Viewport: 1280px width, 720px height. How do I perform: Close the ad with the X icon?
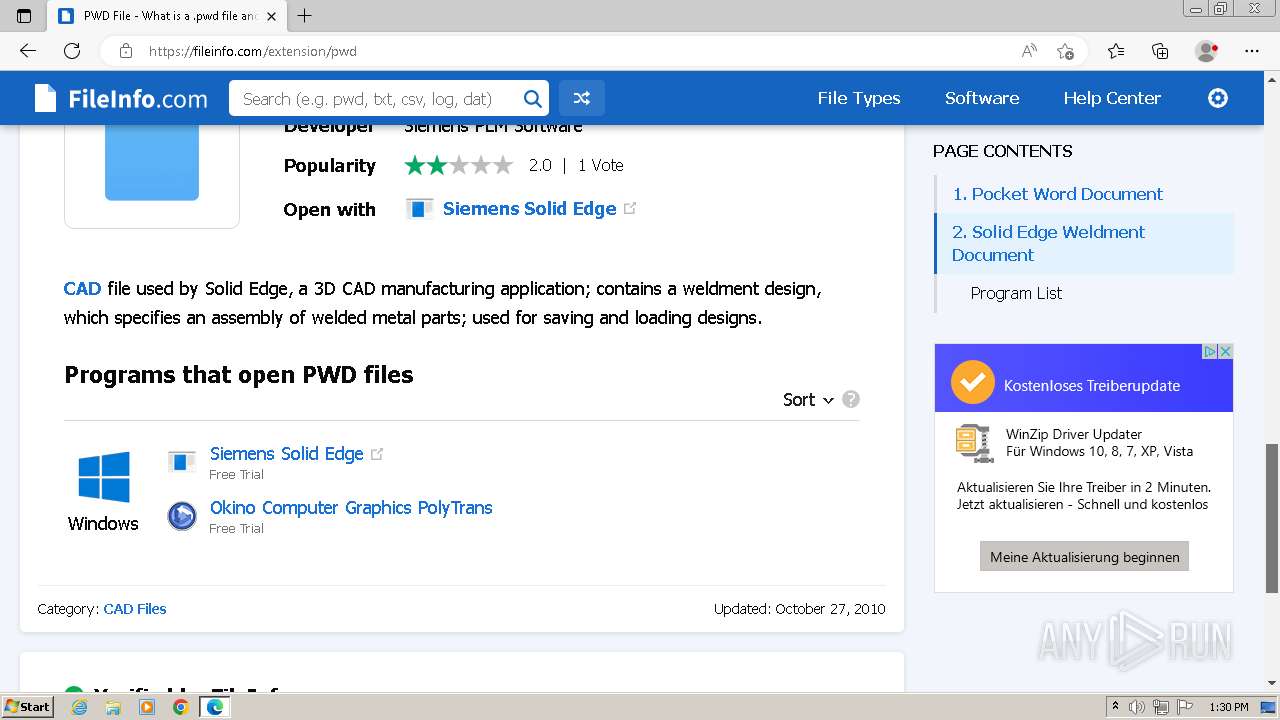coord(1225,352)
